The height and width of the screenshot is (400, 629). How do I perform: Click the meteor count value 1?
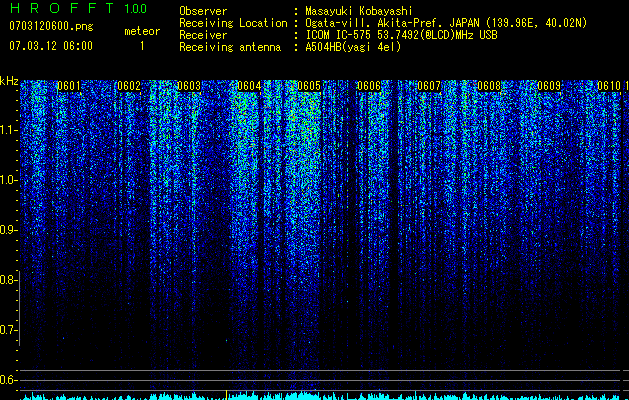(x=142, y=46)
